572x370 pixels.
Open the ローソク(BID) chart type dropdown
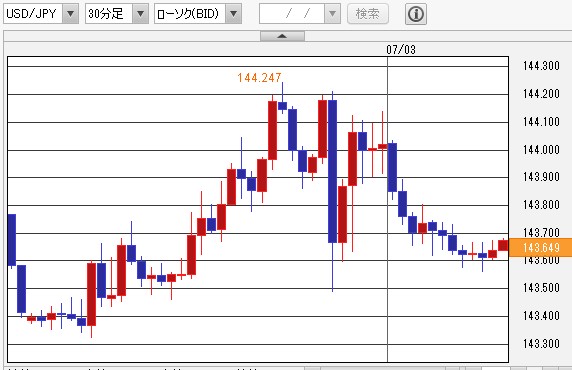tap(233, 14)
